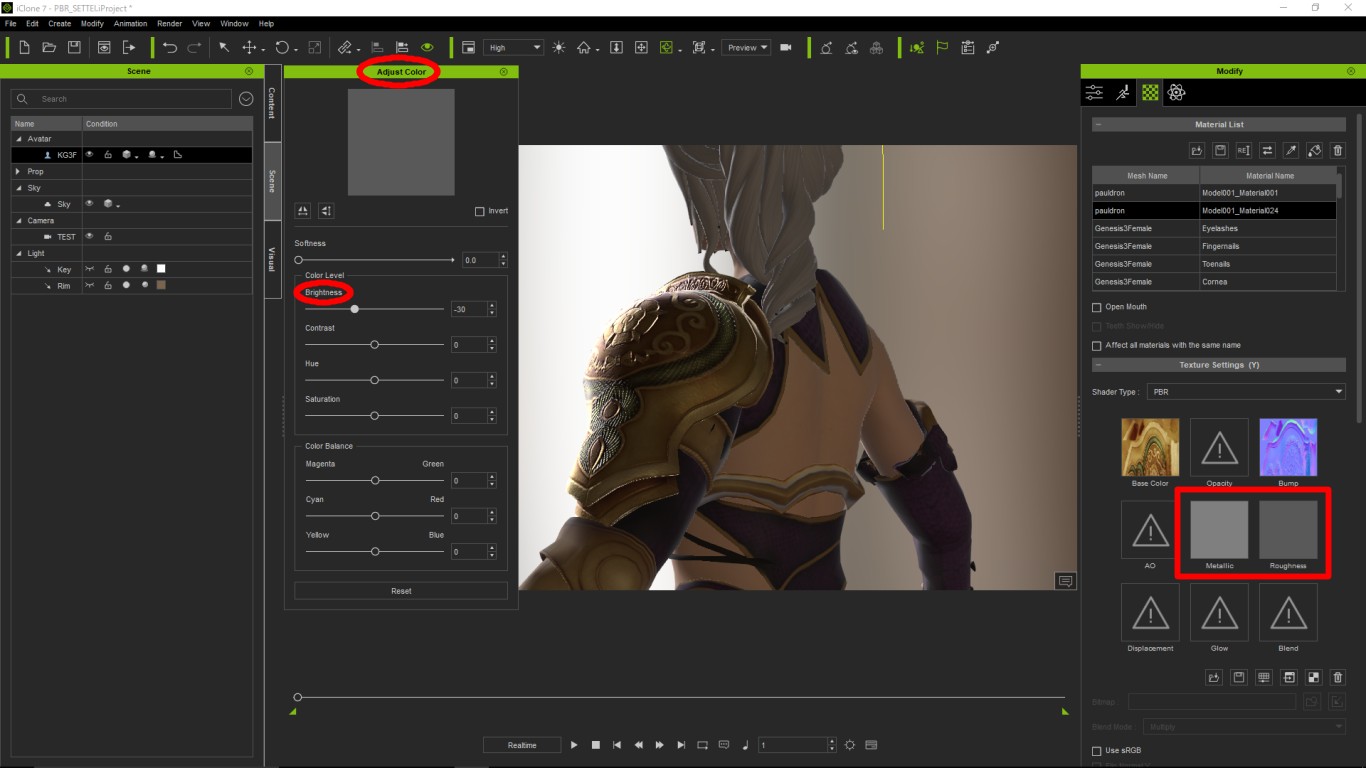Viewport: 1366px width, 768px height.
Task: Expand the Prop tree node
Action: pos(17,171)
